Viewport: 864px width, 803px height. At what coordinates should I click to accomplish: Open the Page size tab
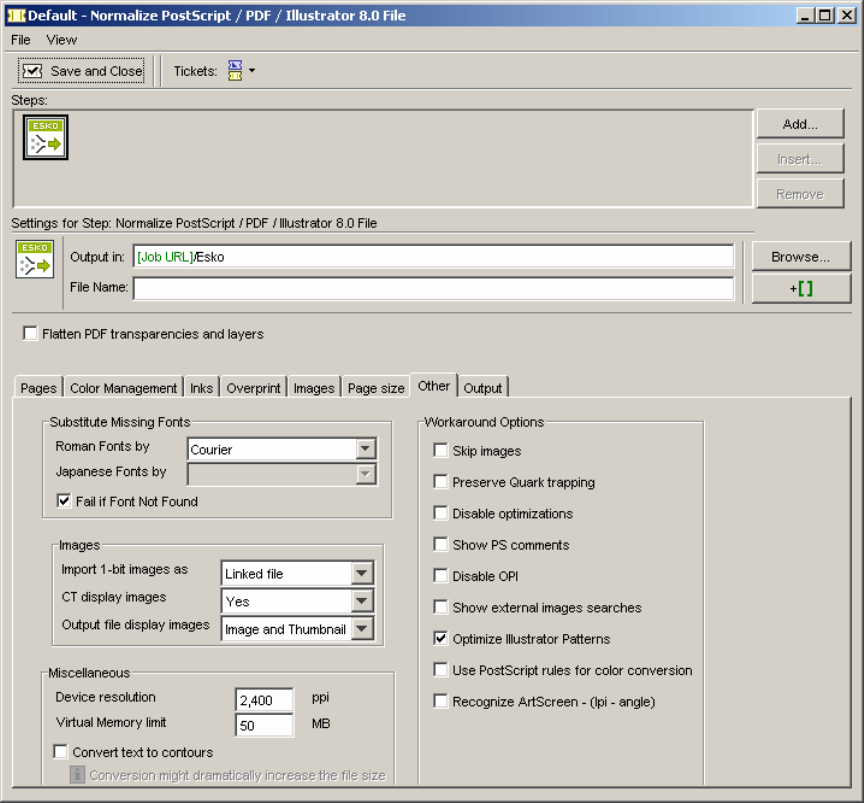coord(376,388)
